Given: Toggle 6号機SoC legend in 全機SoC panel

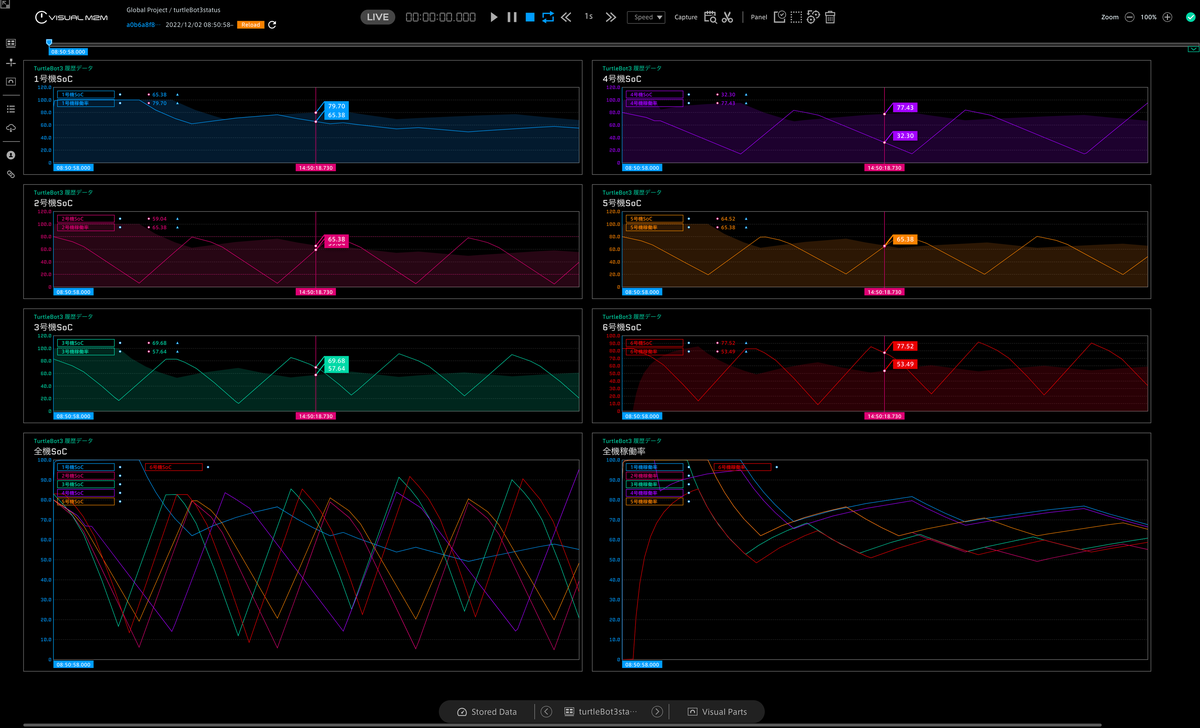Looking at the screenshot, I should [x=175, y=467].
